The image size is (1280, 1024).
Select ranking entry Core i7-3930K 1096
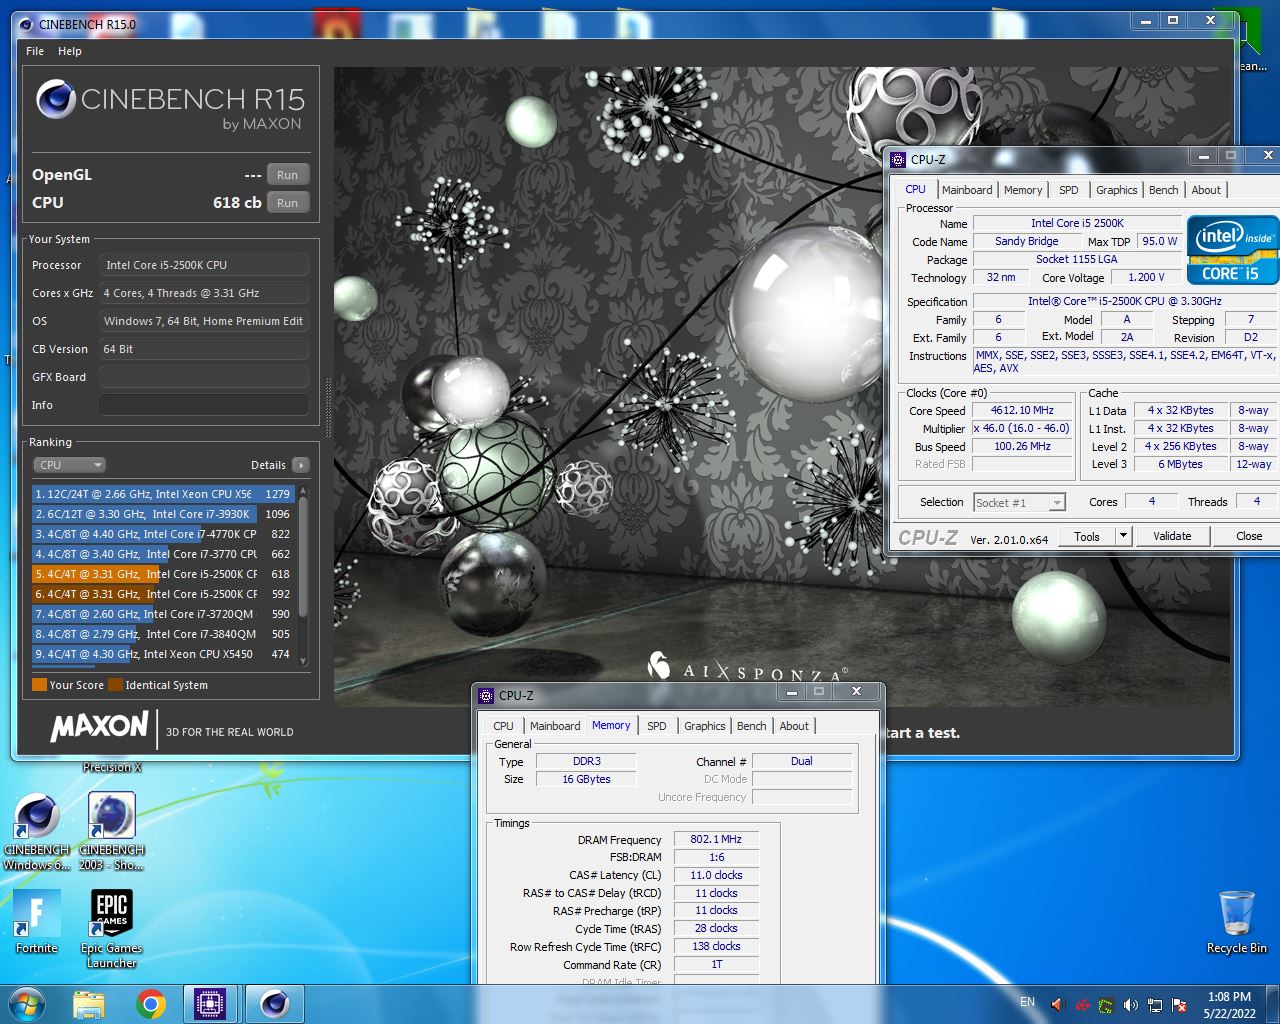click(x=163, y=514)
